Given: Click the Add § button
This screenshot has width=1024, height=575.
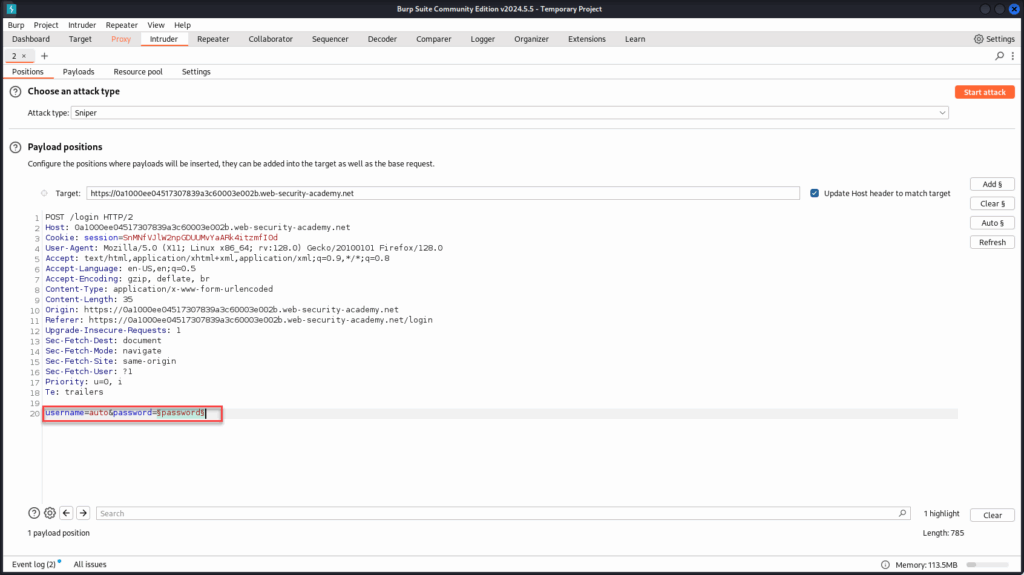Looking at the screenshot, I should (992, 184).
